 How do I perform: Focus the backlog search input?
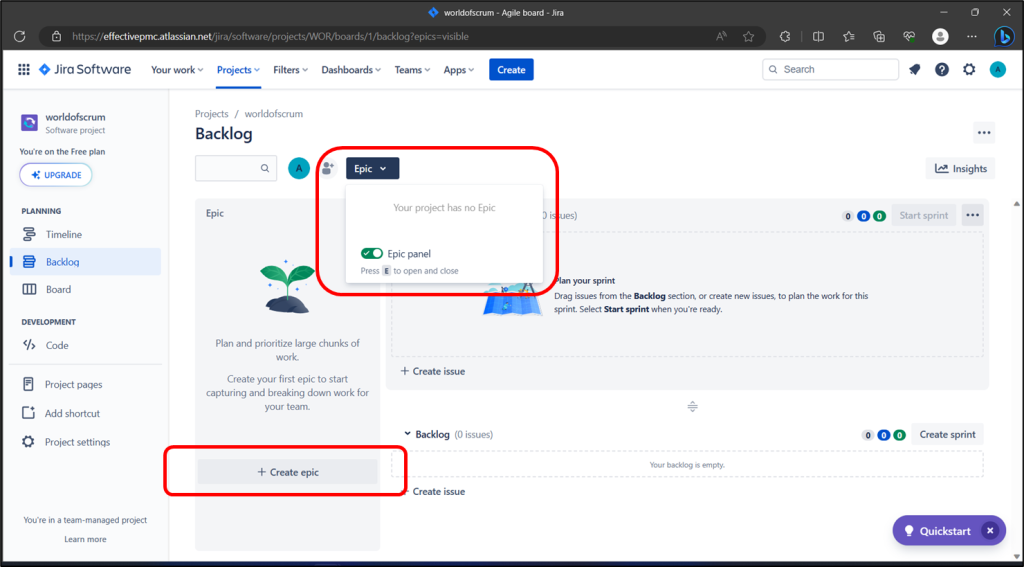click(236, 169)
